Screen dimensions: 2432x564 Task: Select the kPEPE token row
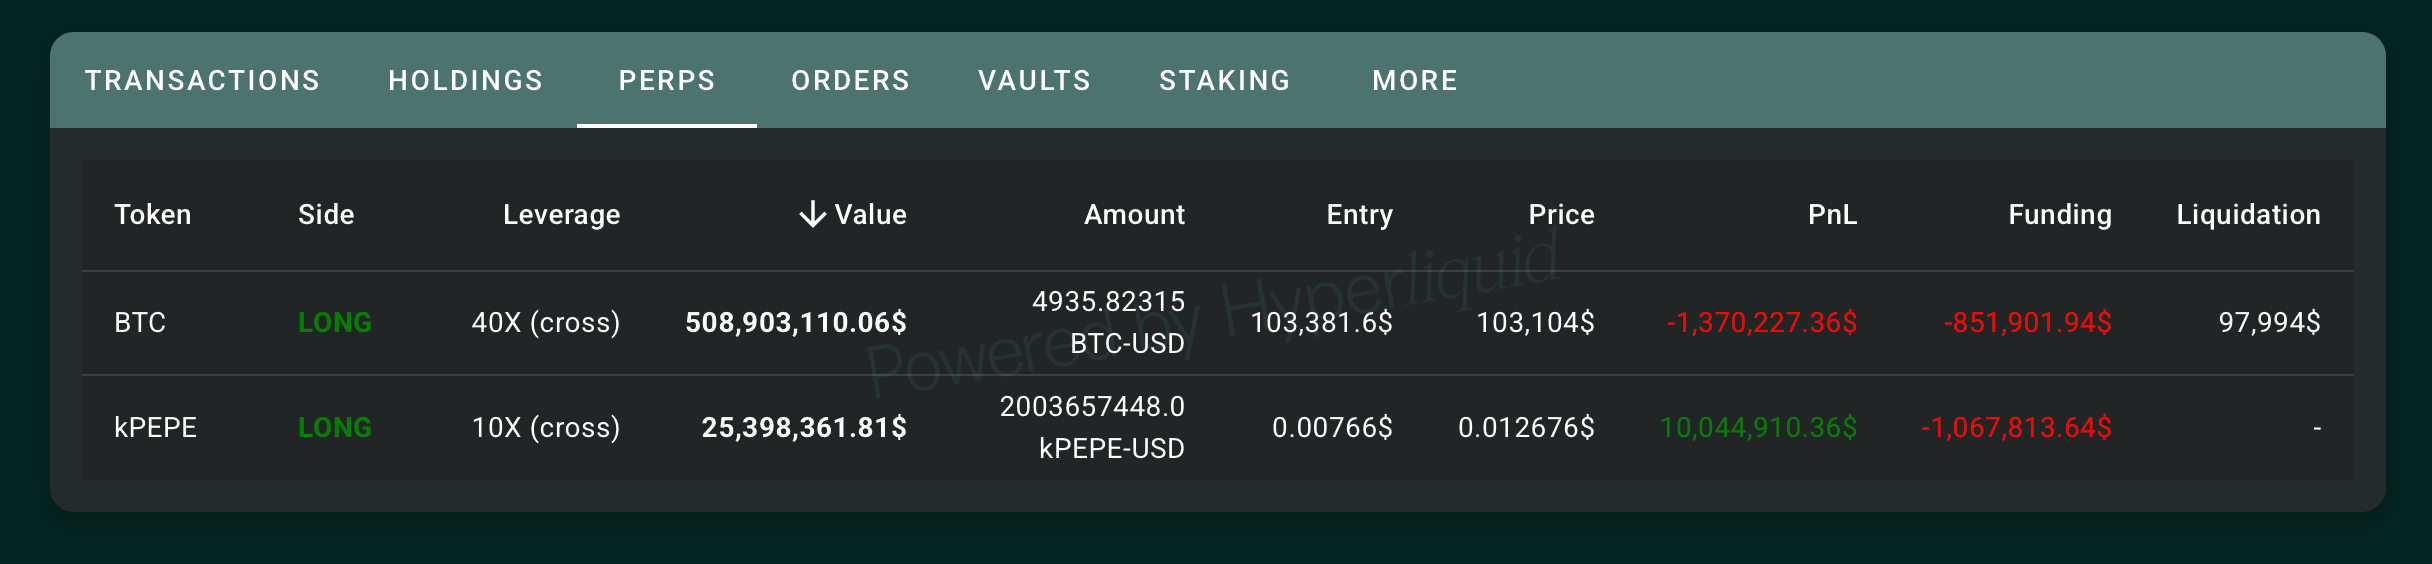tap(156, 428)
